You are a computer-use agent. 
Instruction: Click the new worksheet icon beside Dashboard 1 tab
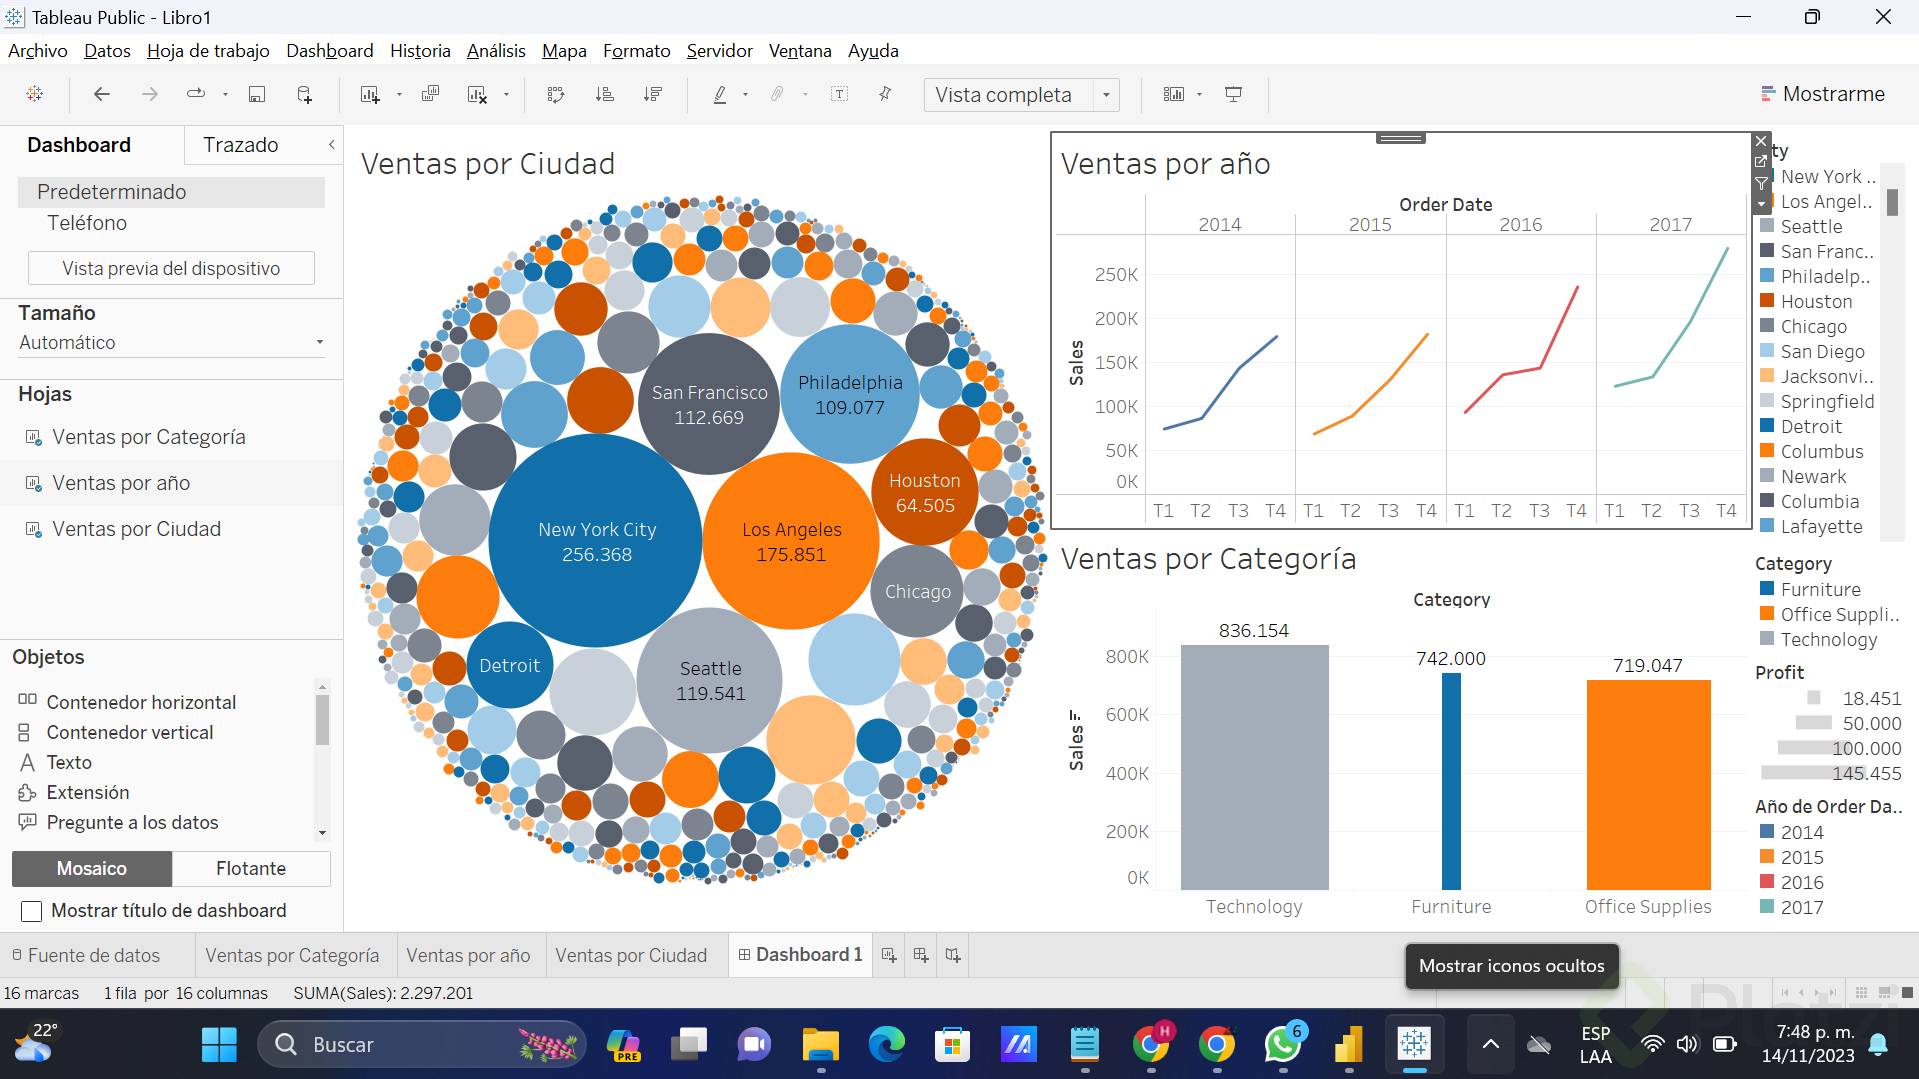coord(889,955)
